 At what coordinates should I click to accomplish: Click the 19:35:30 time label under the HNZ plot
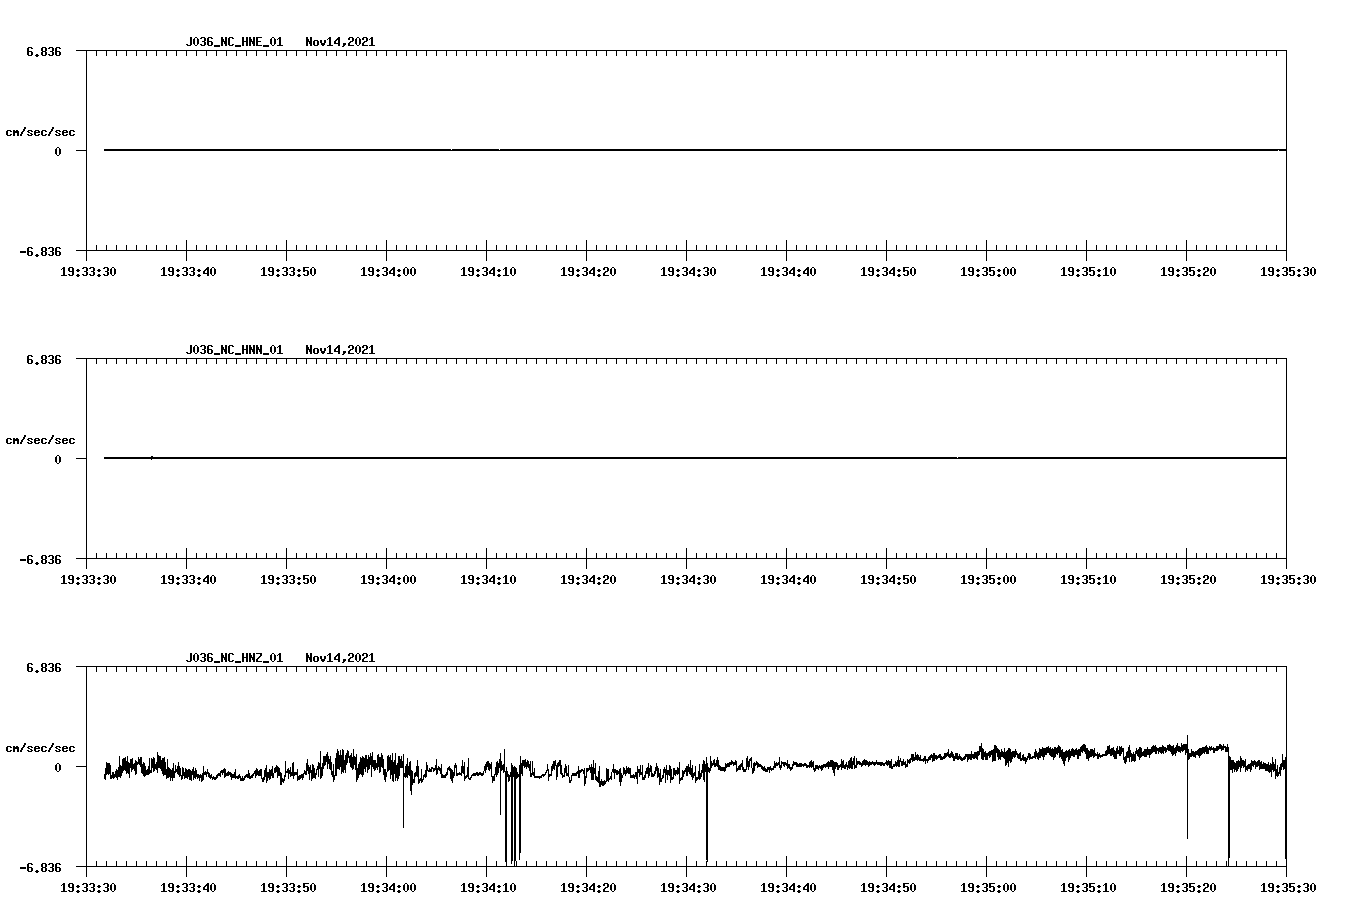1288,887
